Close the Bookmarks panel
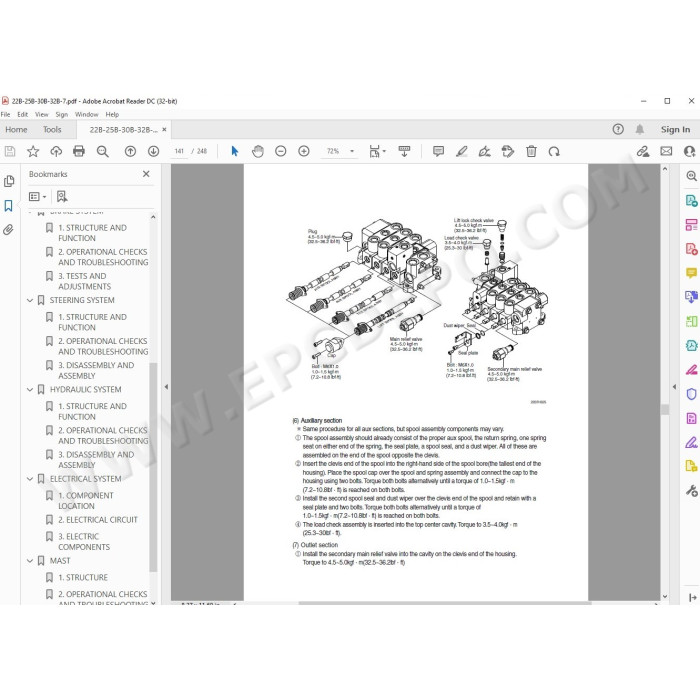Viewport: 700px width, 700px height. tap(146, 174)
